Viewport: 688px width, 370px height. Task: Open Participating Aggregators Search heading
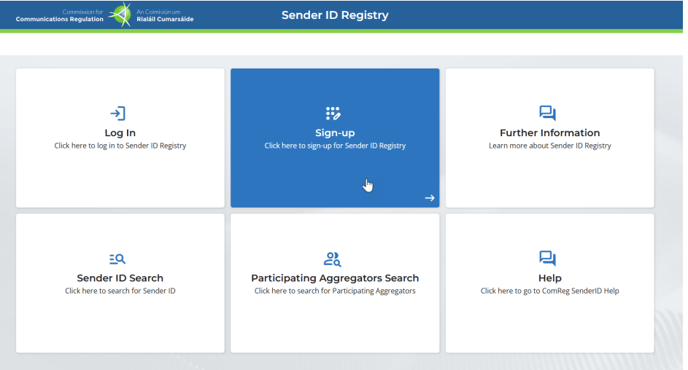[335, 278]
